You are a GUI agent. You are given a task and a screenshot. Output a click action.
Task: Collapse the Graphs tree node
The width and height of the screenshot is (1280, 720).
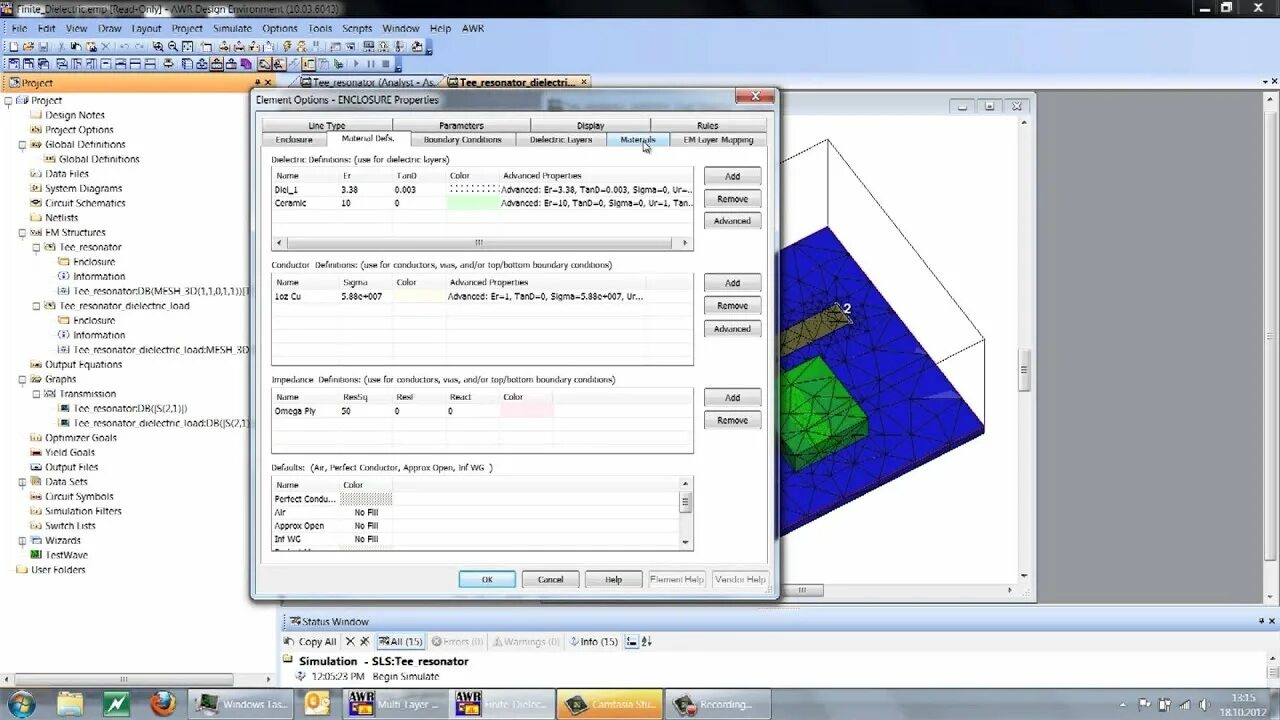click(23, 379)
